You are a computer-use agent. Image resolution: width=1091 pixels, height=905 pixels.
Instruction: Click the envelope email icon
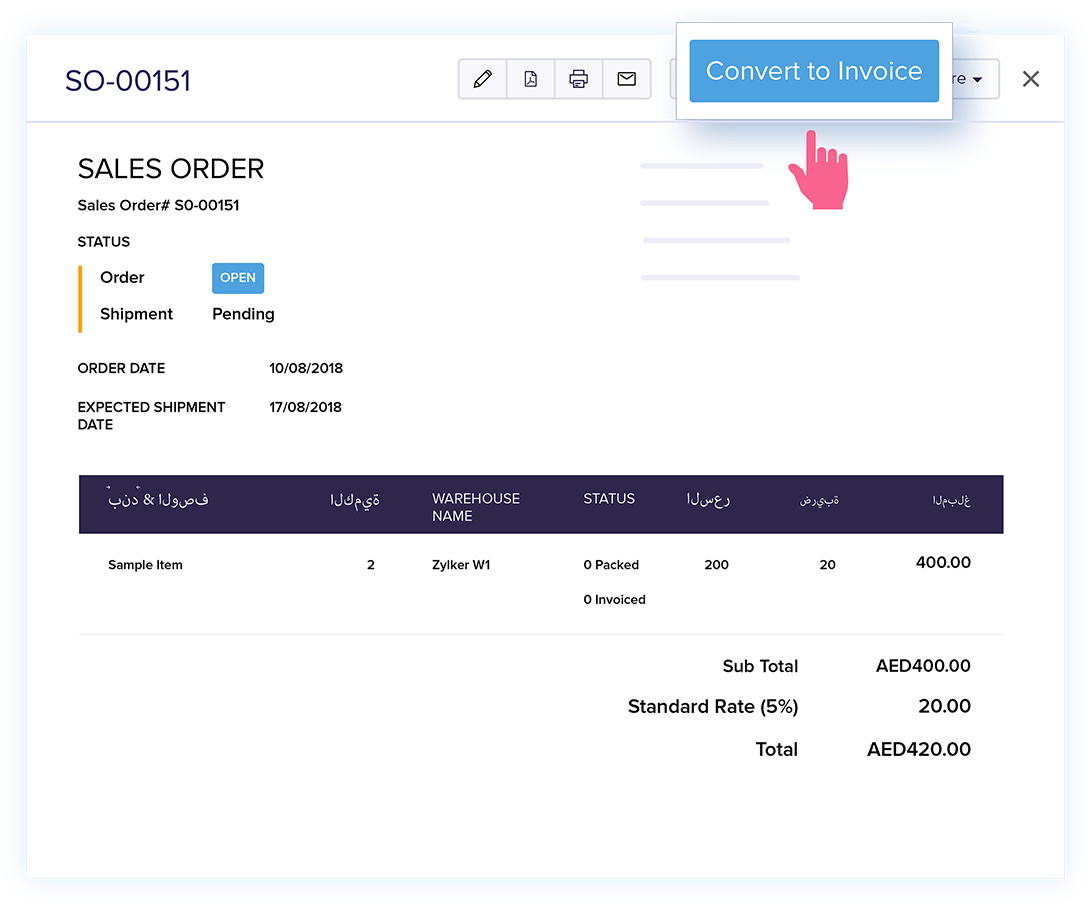[627, 79]
